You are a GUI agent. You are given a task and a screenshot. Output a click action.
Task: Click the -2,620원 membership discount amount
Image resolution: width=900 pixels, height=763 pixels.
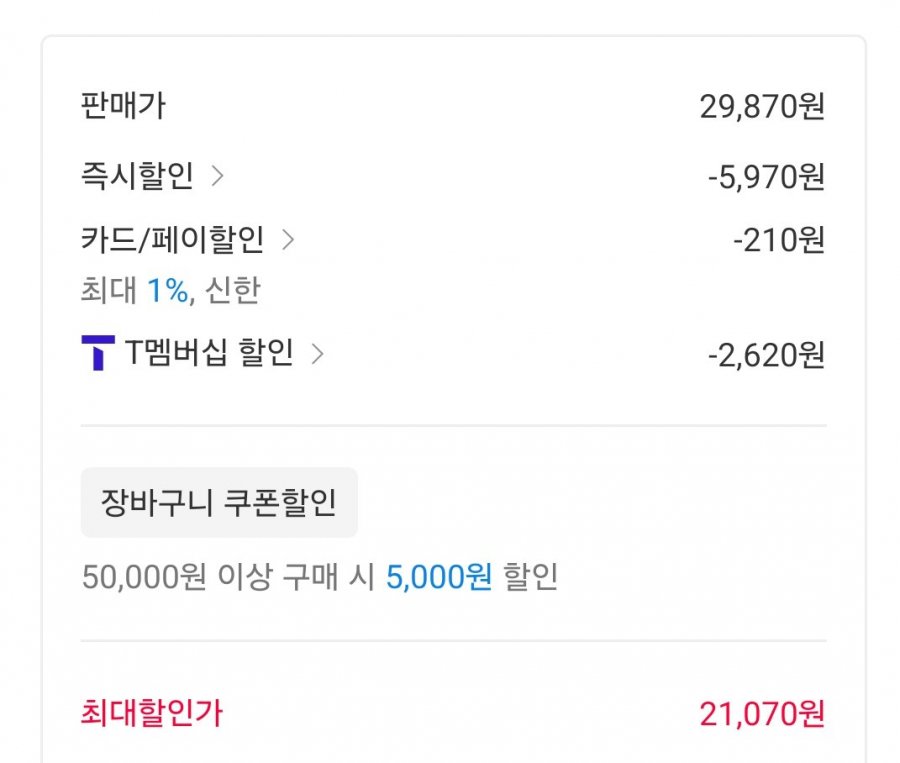766,355
